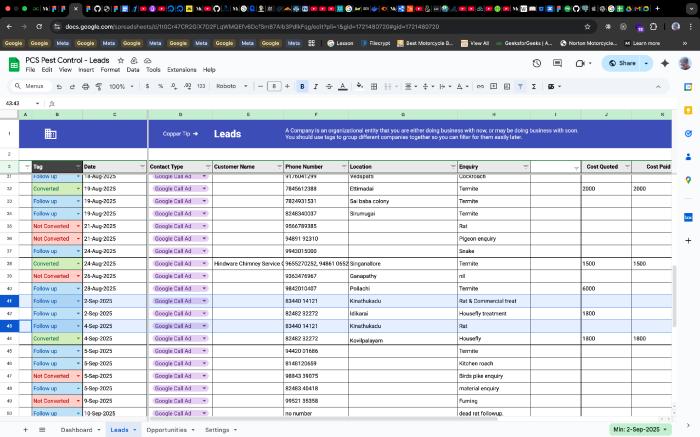This screenshot has height=437, width=700.
Task: Click the Dashboard sheet tab
Action: [77, 429]
